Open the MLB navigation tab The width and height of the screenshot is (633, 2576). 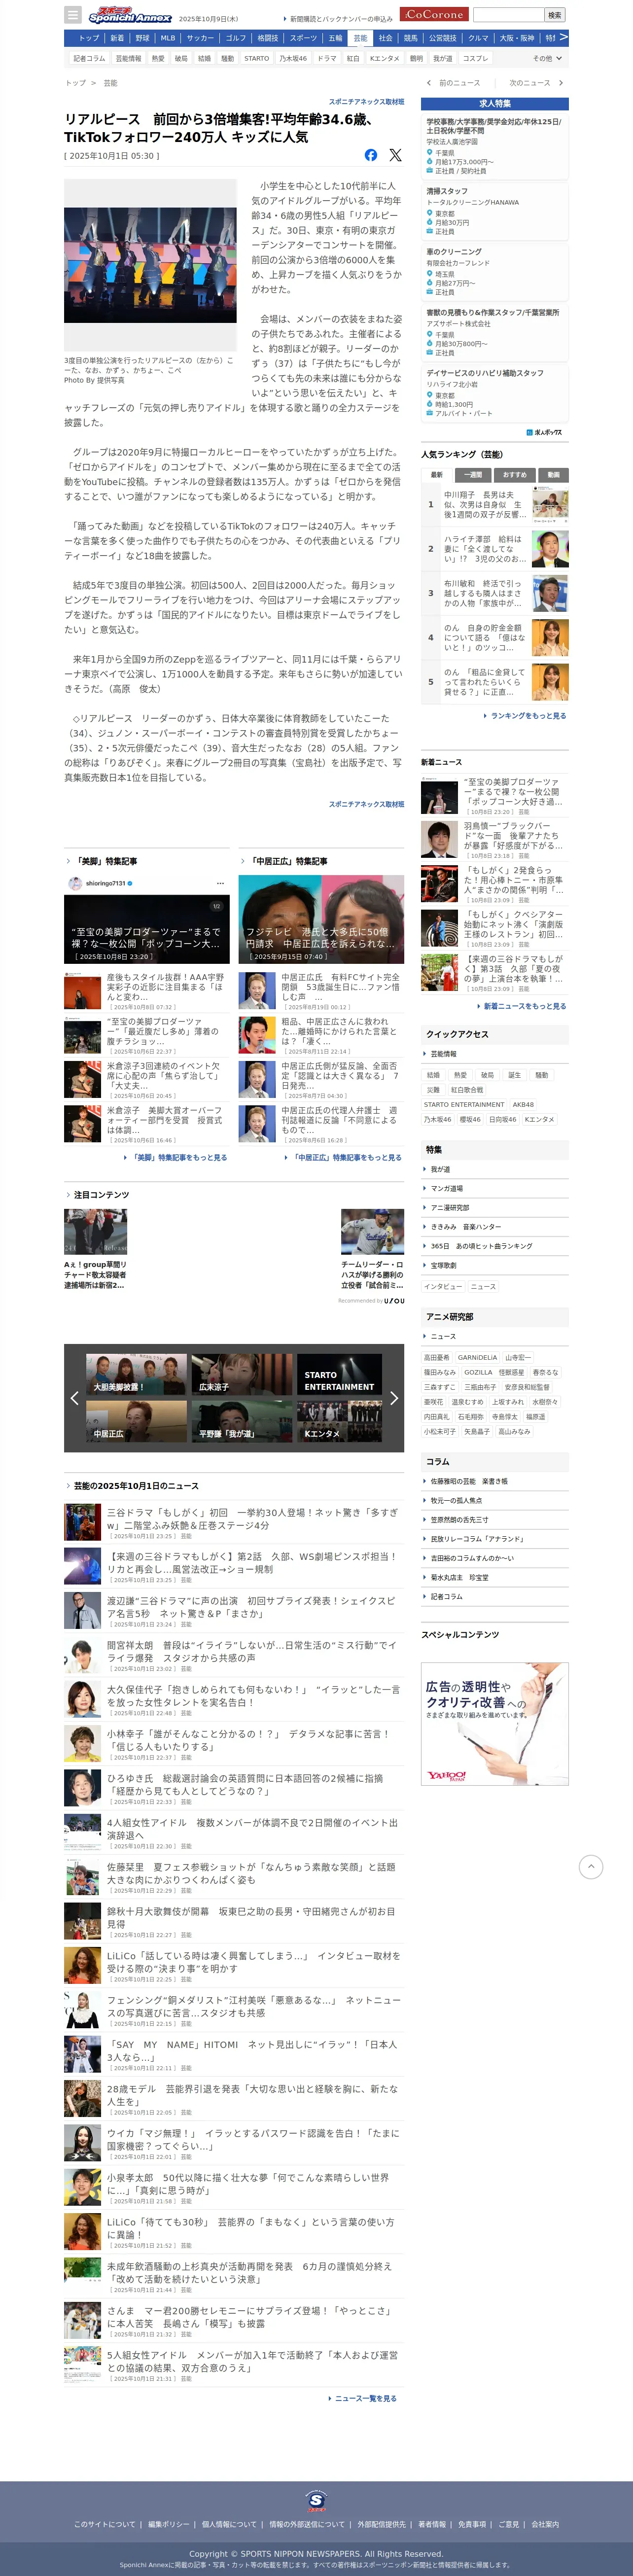click(x=168, y=38)
